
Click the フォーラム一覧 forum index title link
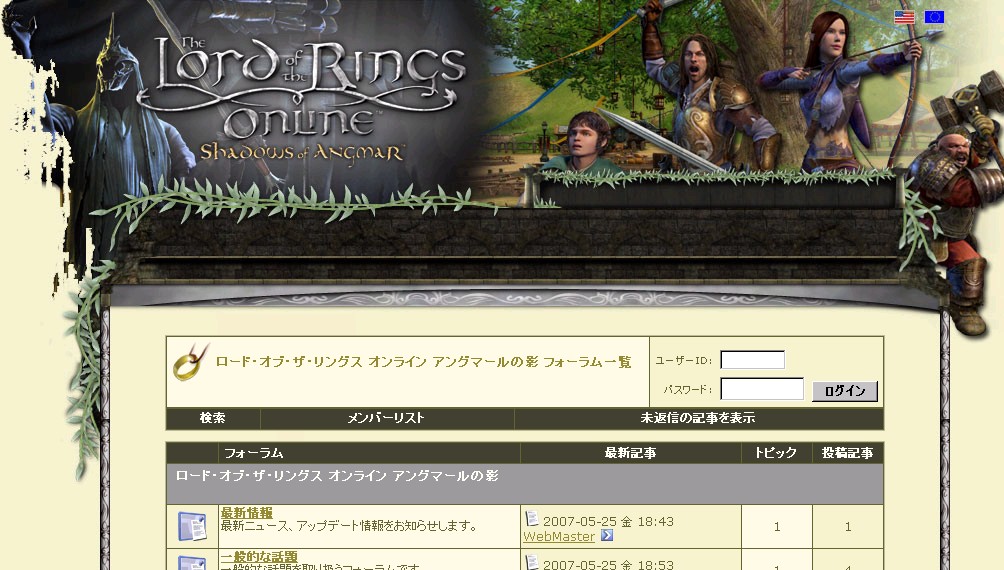[423, 362]
